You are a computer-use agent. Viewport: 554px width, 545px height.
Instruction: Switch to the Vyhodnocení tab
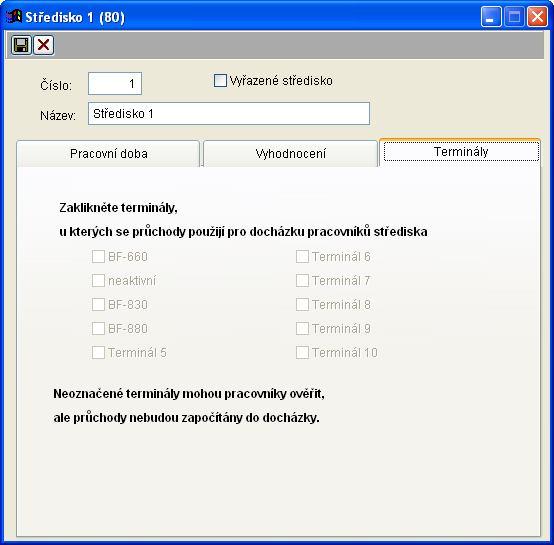(x=290, y=154)
